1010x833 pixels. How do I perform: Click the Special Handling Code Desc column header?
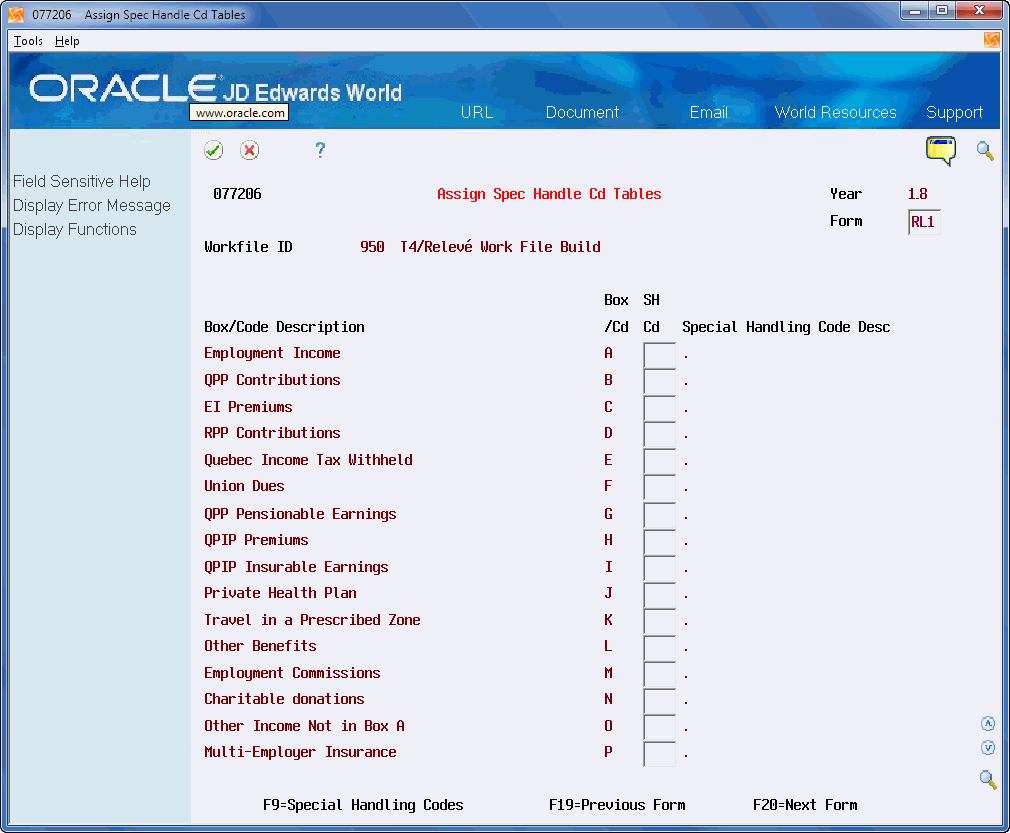786,327
